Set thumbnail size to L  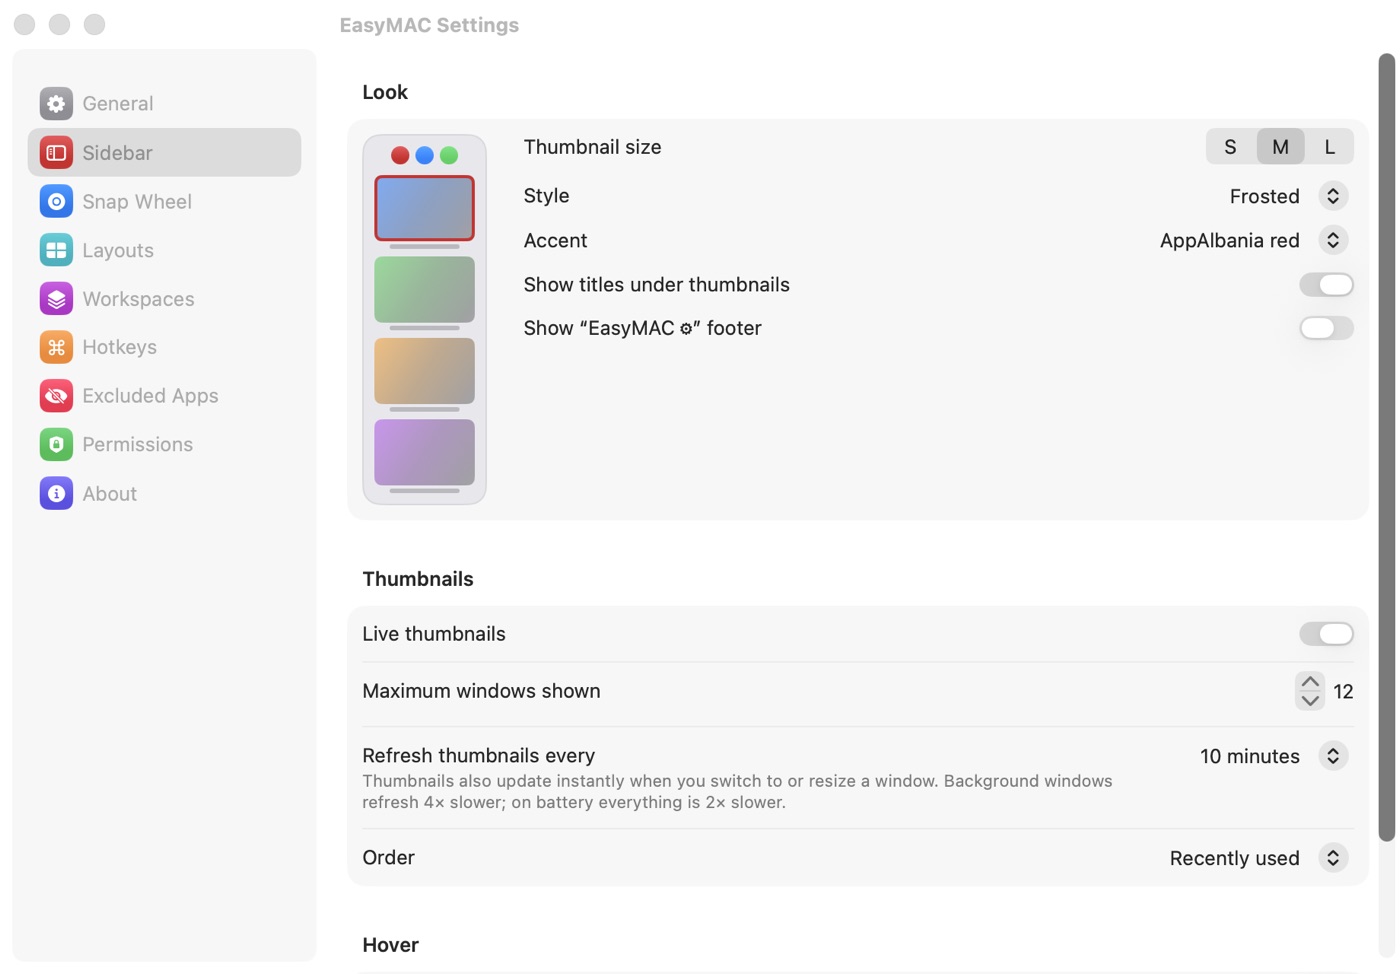point(1329,147)
